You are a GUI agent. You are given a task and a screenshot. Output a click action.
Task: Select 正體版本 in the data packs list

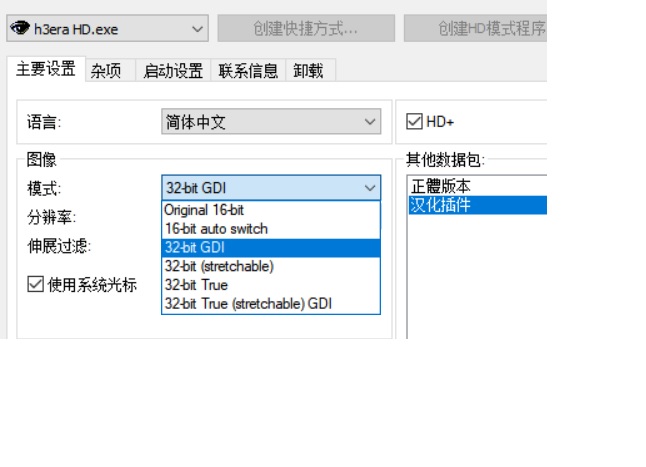click(x=439, y=187)
